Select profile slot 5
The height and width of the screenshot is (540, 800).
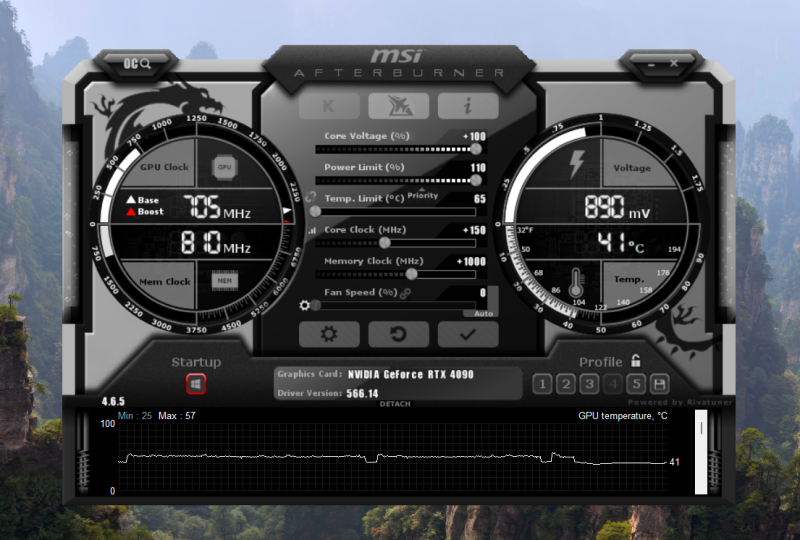(636, 384)
